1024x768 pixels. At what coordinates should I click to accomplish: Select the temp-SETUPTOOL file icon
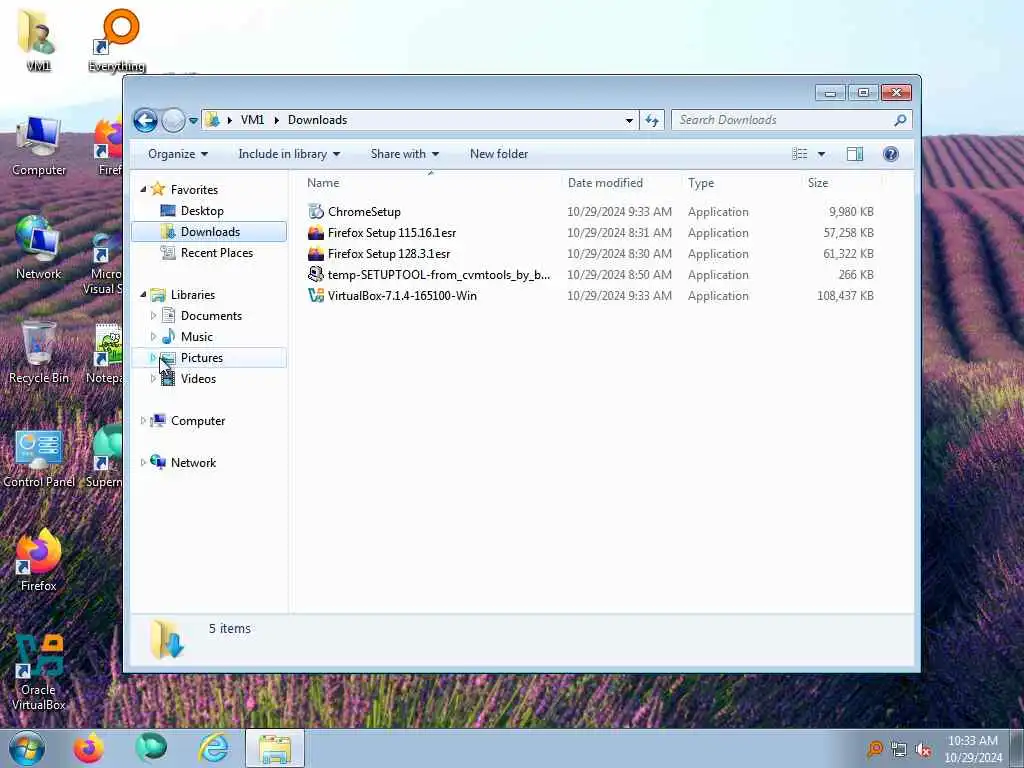tap(316, 274)
